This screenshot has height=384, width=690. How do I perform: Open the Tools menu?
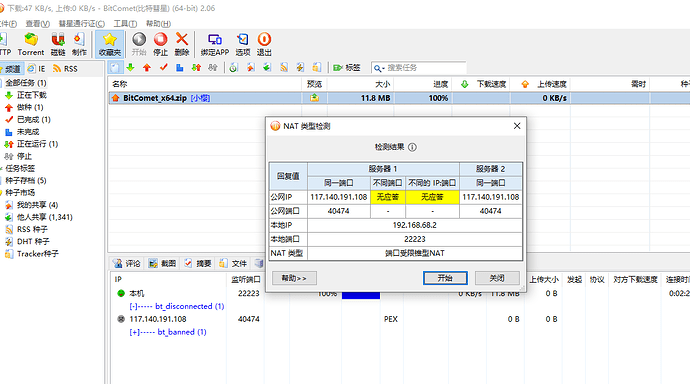pos(125,24)
